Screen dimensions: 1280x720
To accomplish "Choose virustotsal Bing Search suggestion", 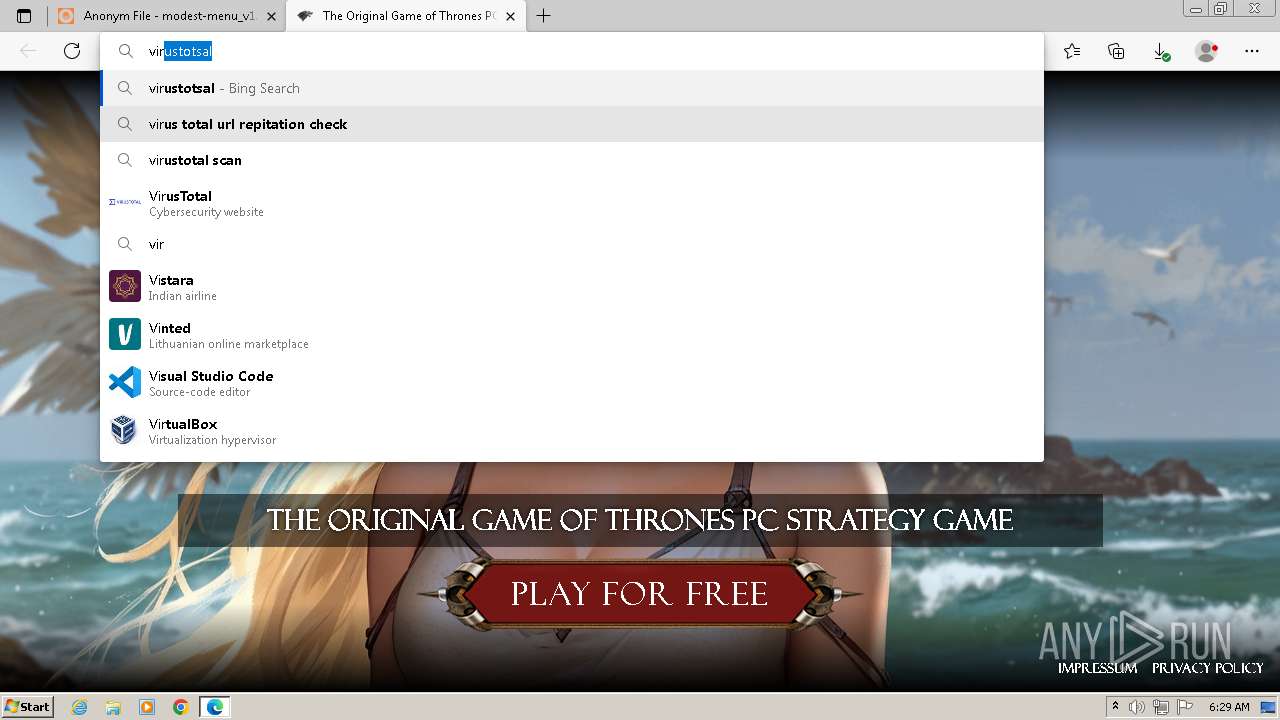I will tap(572, 88).
